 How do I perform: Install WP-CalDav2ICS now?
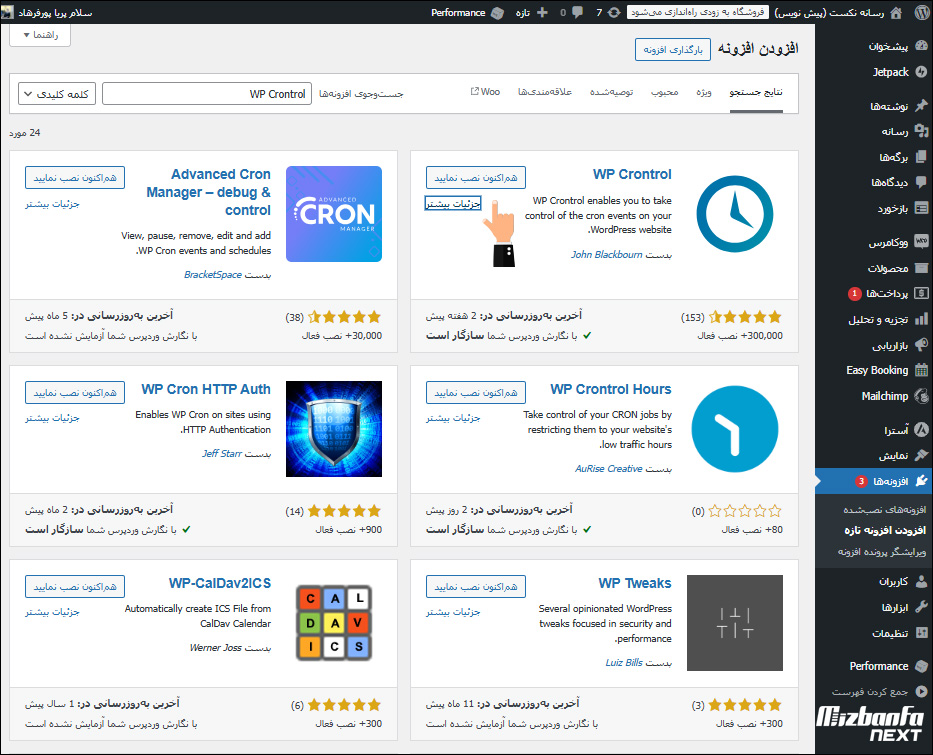pos(75,587)
